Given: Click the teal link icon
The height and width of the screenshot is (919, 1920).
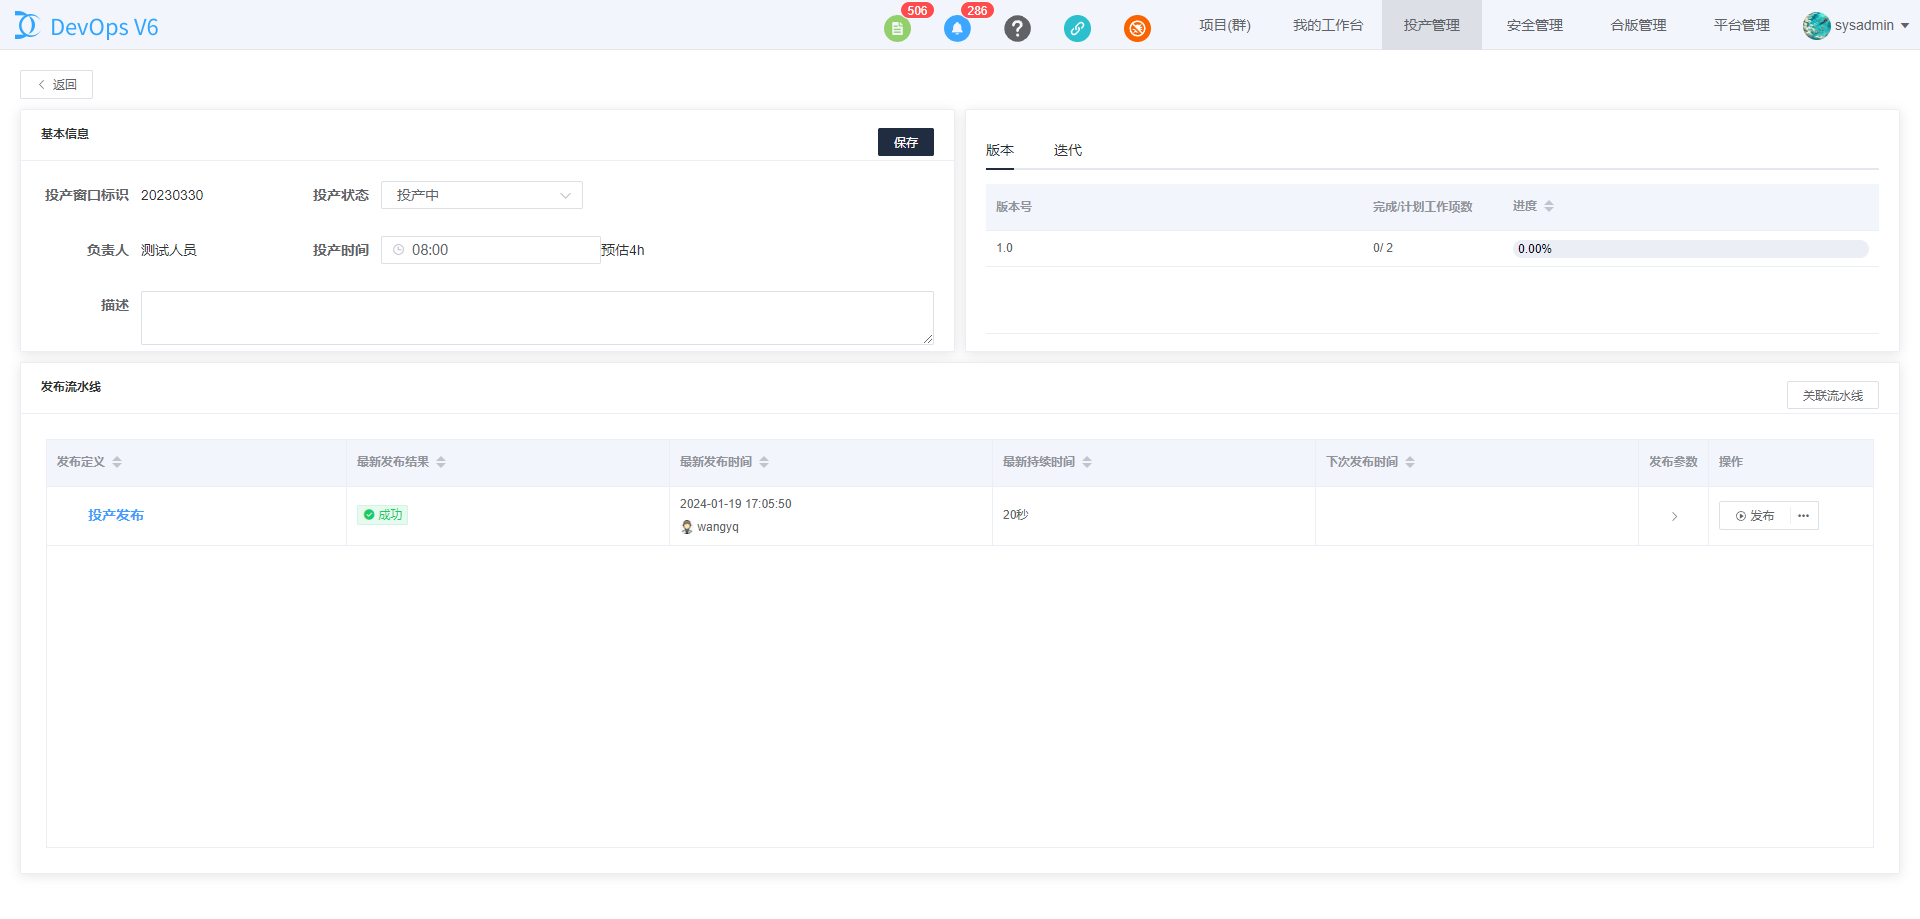Looking at the screenshot, I should coord(1077,29).
